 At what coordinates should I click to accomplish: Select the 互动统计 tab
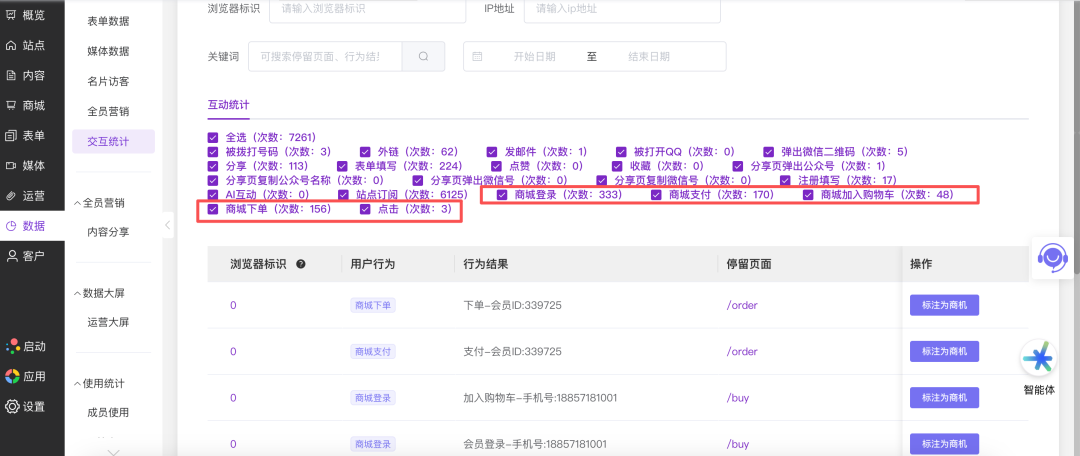tap(228, 105)
